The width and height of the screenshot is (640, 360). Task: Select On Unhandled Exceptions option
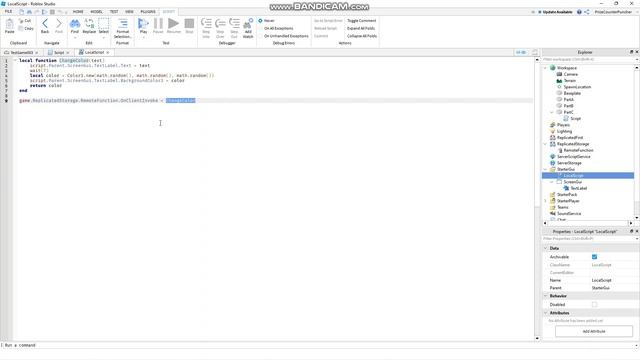coord(286,36)
